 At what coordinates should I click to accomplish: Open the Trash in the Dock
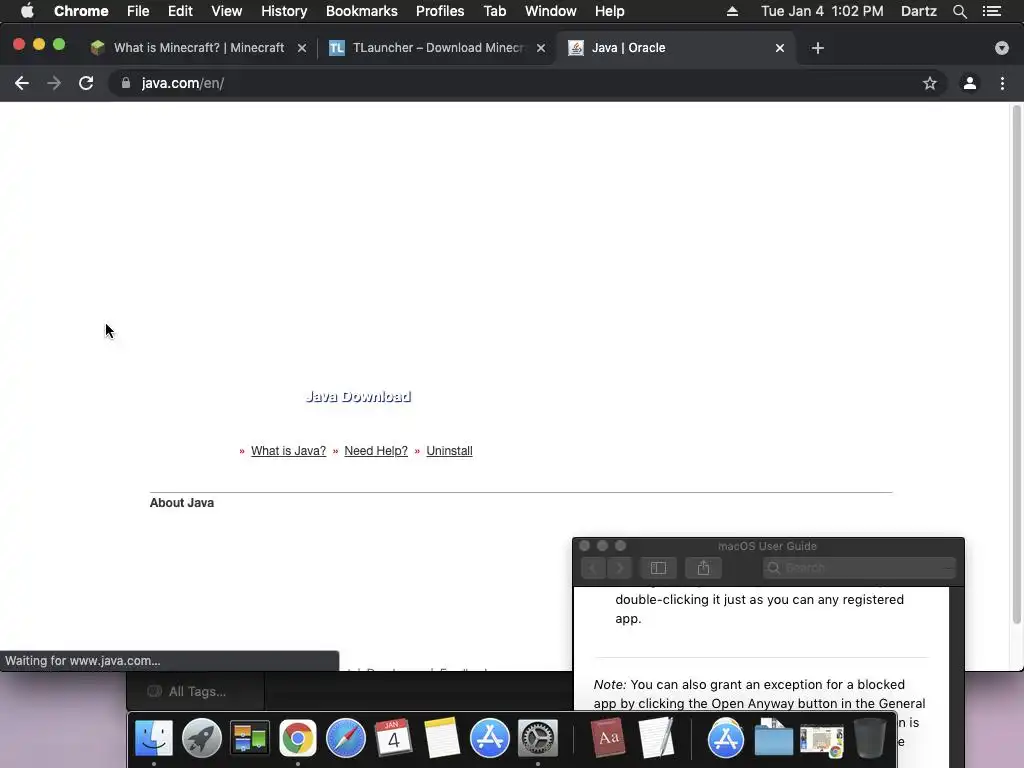870,738
